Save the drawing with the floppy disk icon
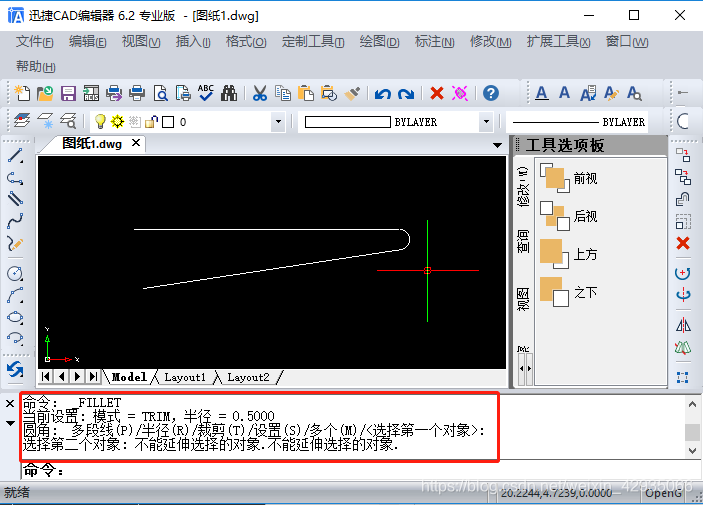This screenshot has height=505, width=703. (x=68, y=93)
